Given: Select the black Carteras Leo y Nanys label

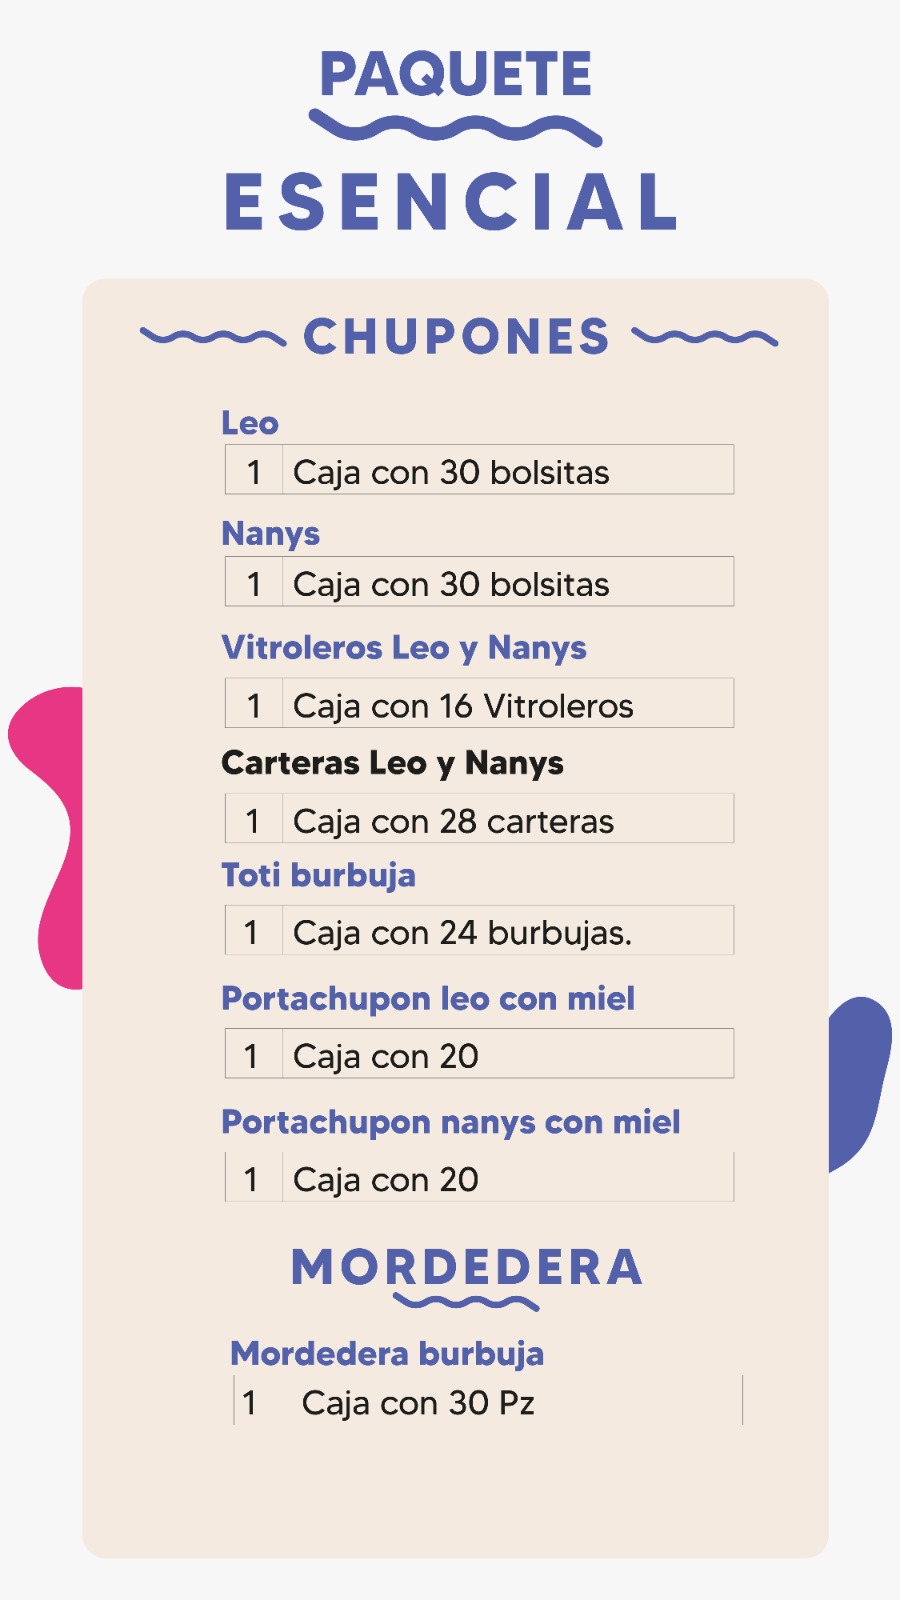Looking at the screenshot, I should click(x=392, y=764).
